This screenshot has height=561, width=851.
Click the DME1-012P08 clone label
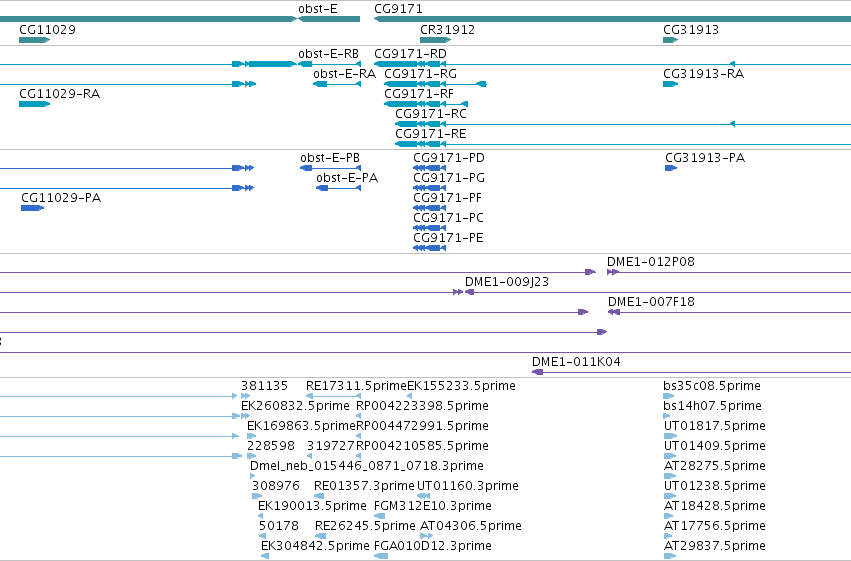pyautogui.click(x=651, y=262)
